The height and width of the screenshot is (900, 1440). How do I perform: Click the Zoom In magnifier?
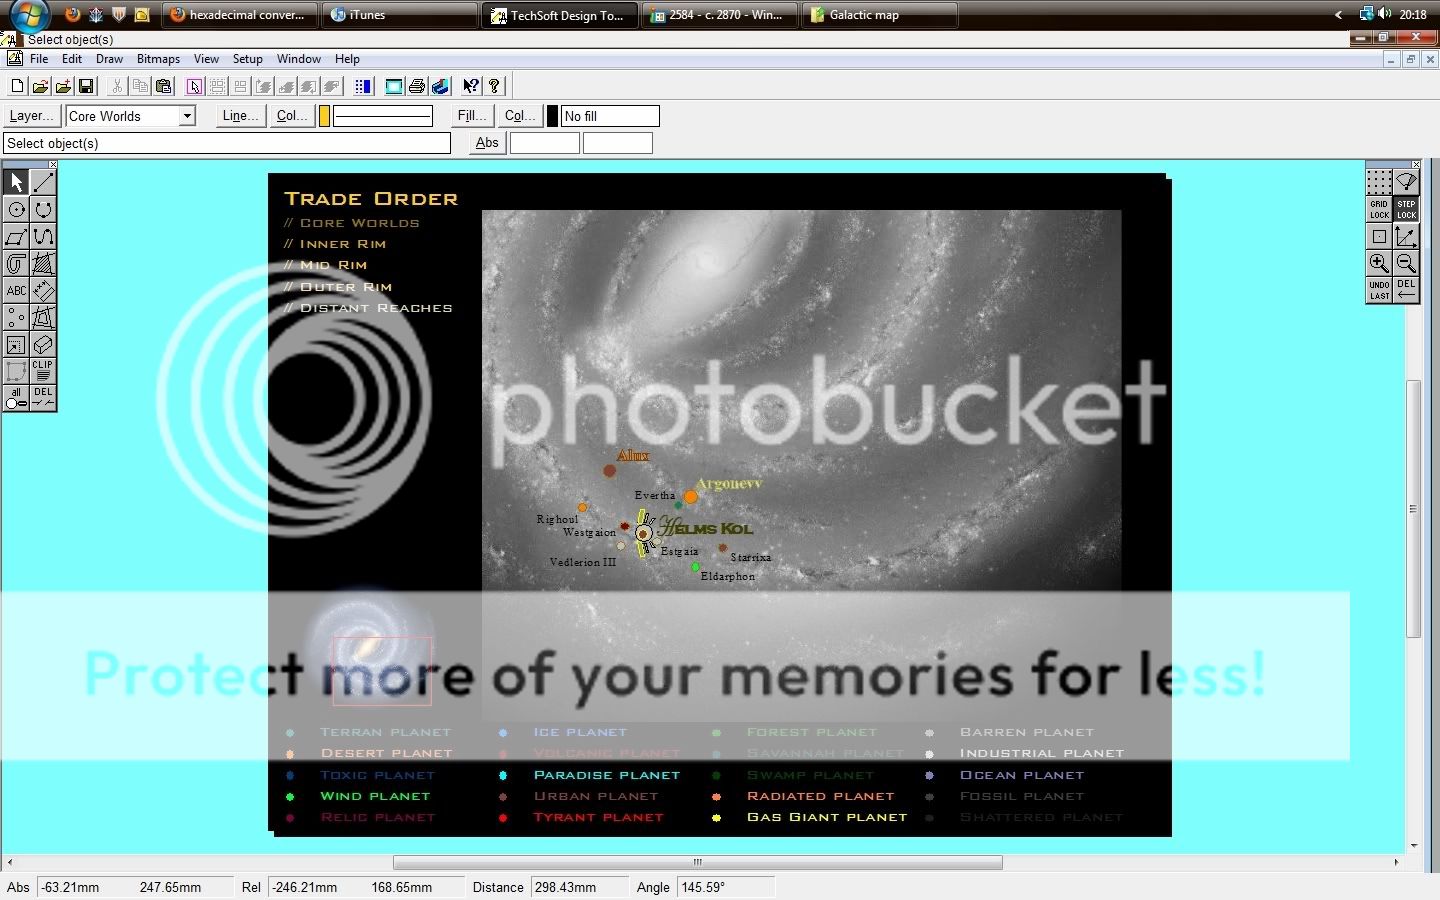[1379, 263]
